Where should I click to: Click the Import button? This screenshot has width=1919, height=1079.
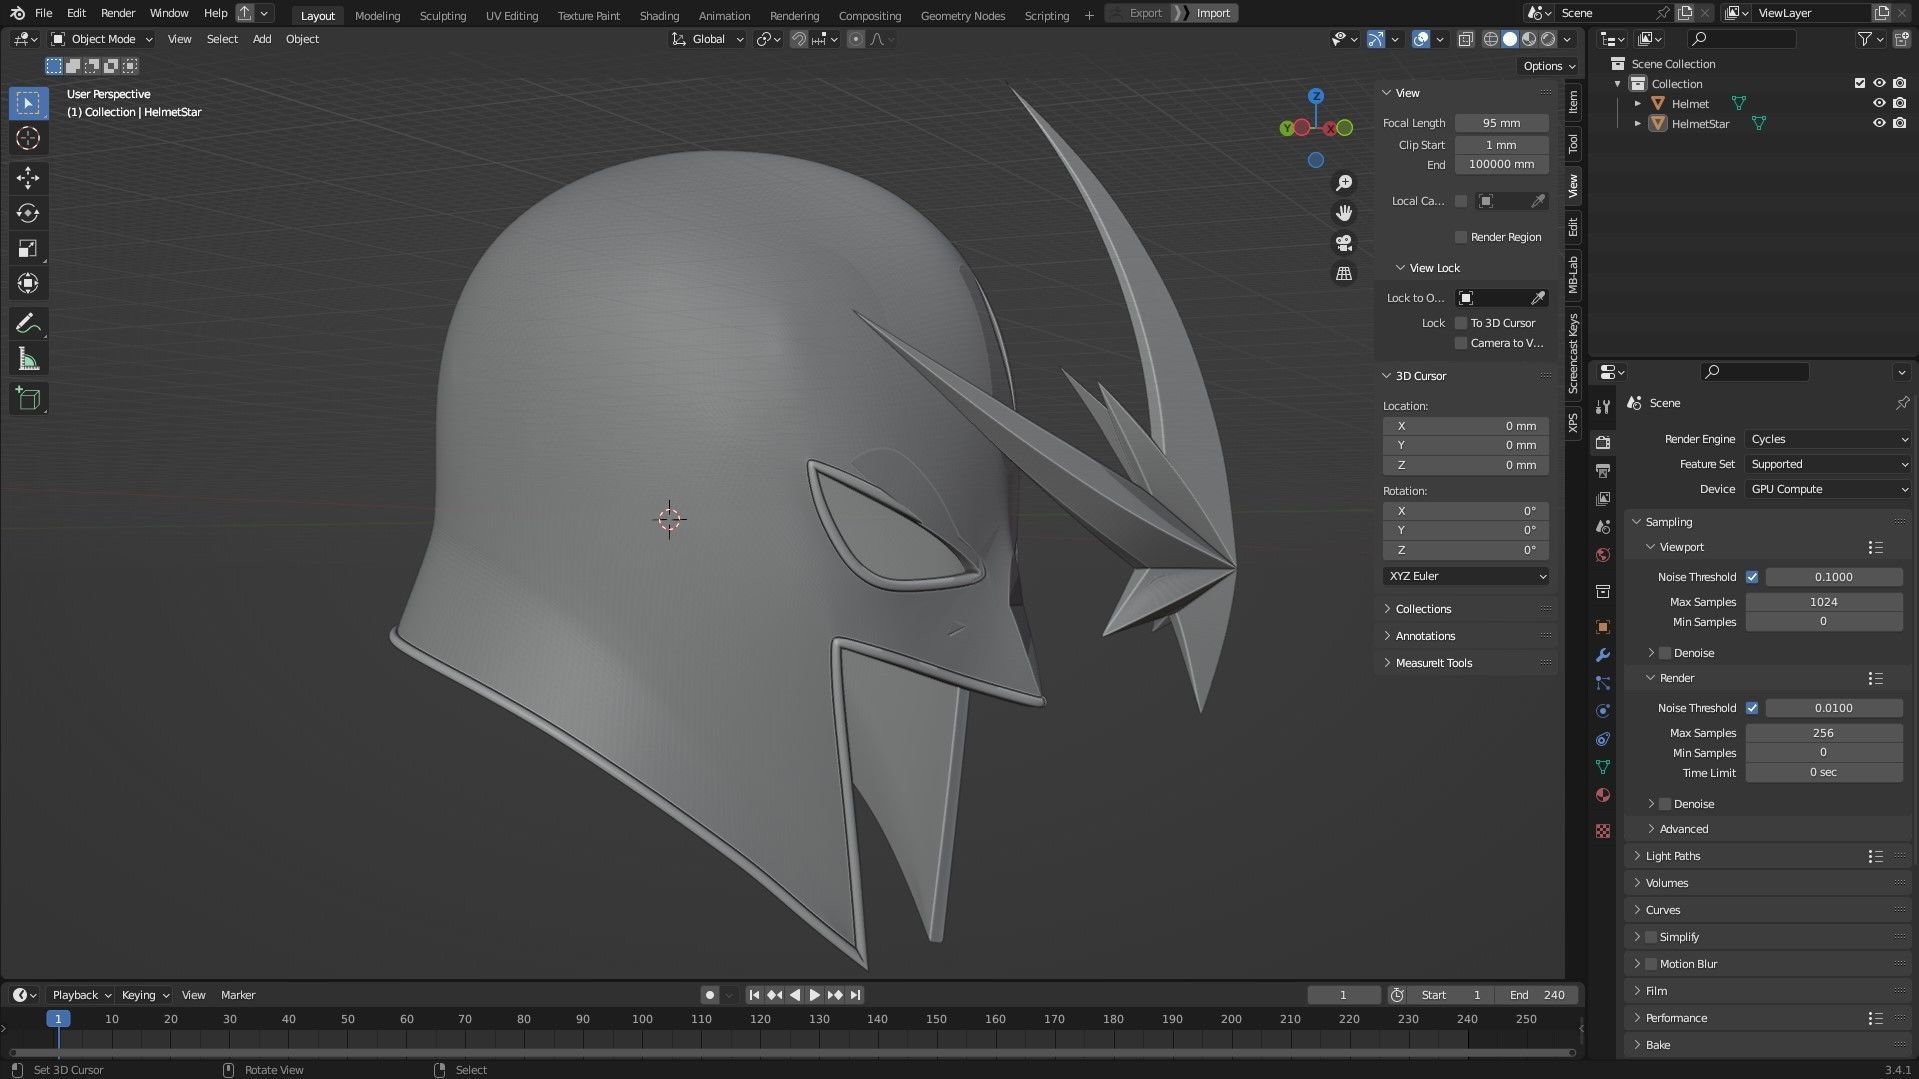click(1212, 13)
